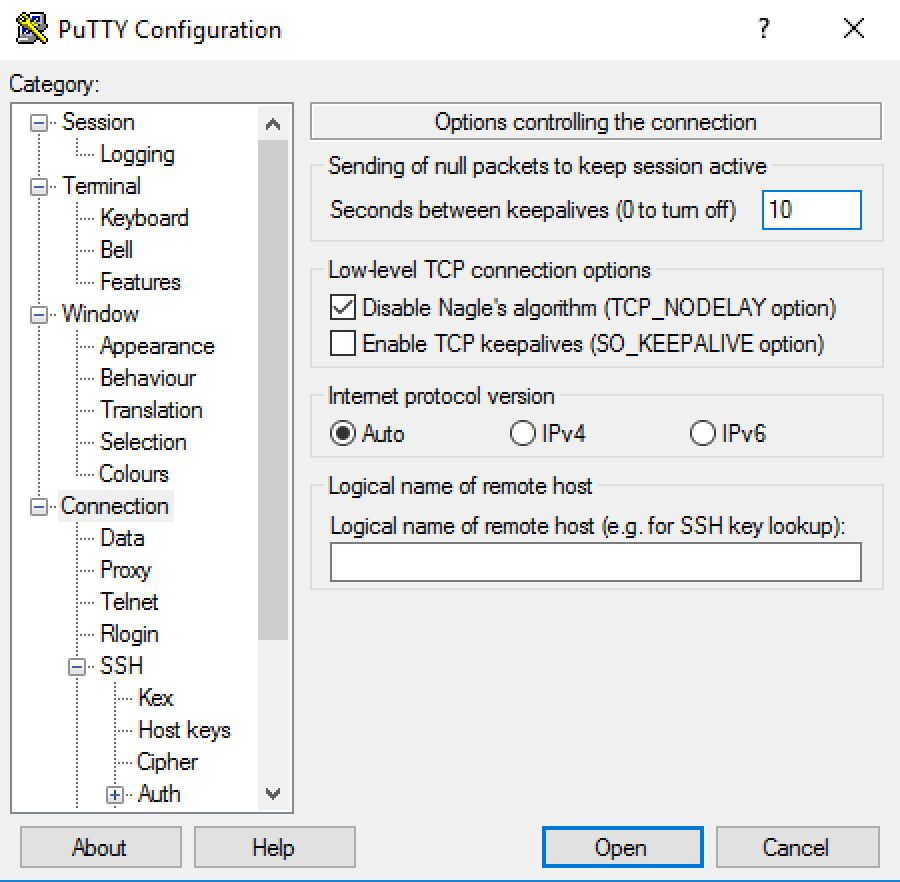Select the Colours category
The width and height of the screenshot is (900, 882).
click(x=134, y=474)
